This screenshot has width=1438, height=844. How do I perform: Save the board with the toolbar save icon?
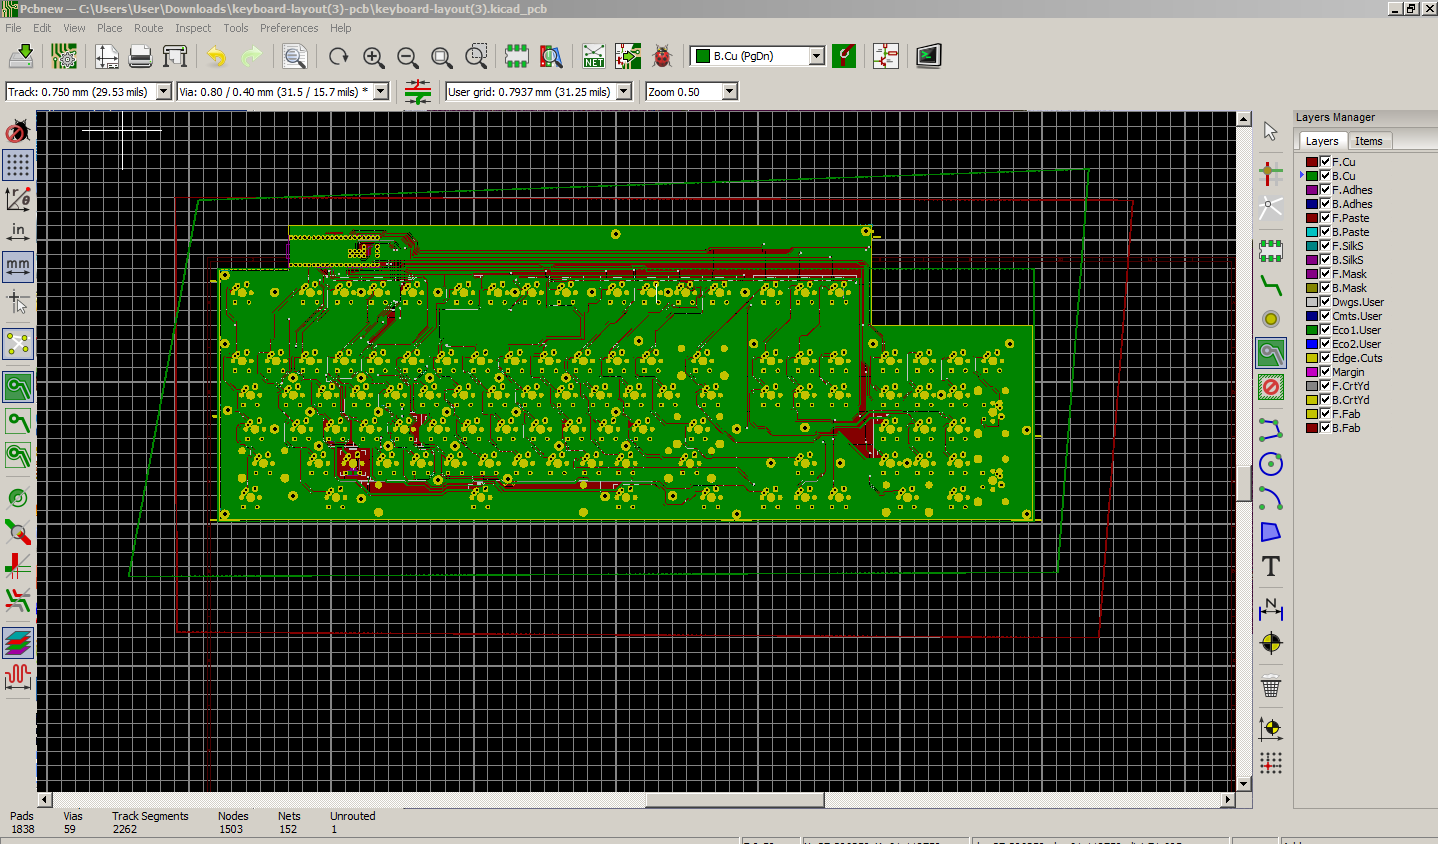[20, 56]
